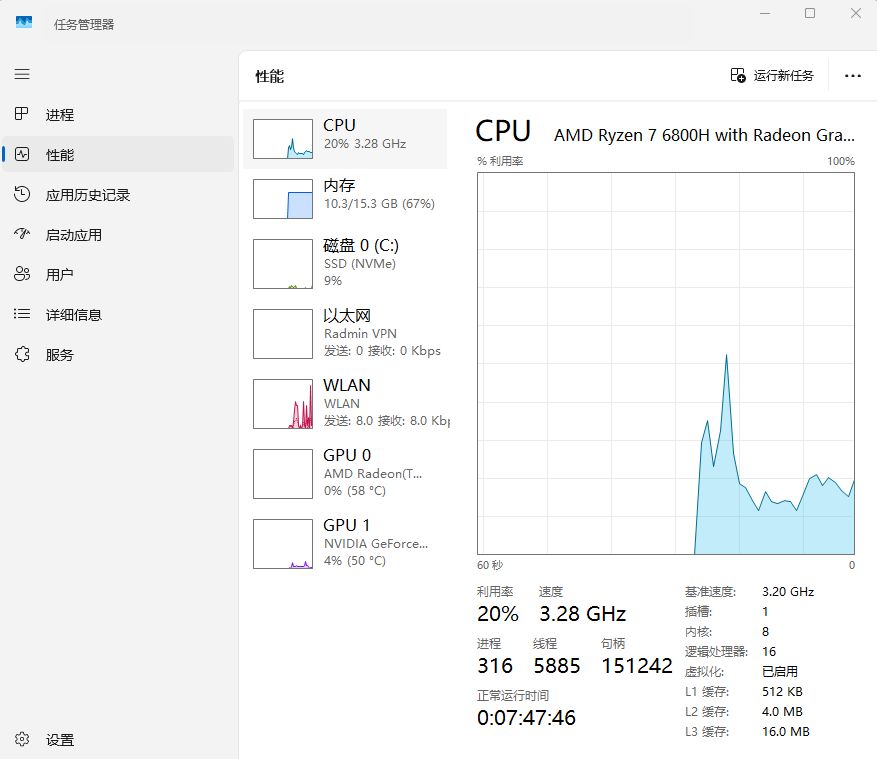Viewport: 877px width, 759px height.
Task: Click the L2 缓存 4.0 MB value
Action: pyautogui.click(x=782, y=711)
